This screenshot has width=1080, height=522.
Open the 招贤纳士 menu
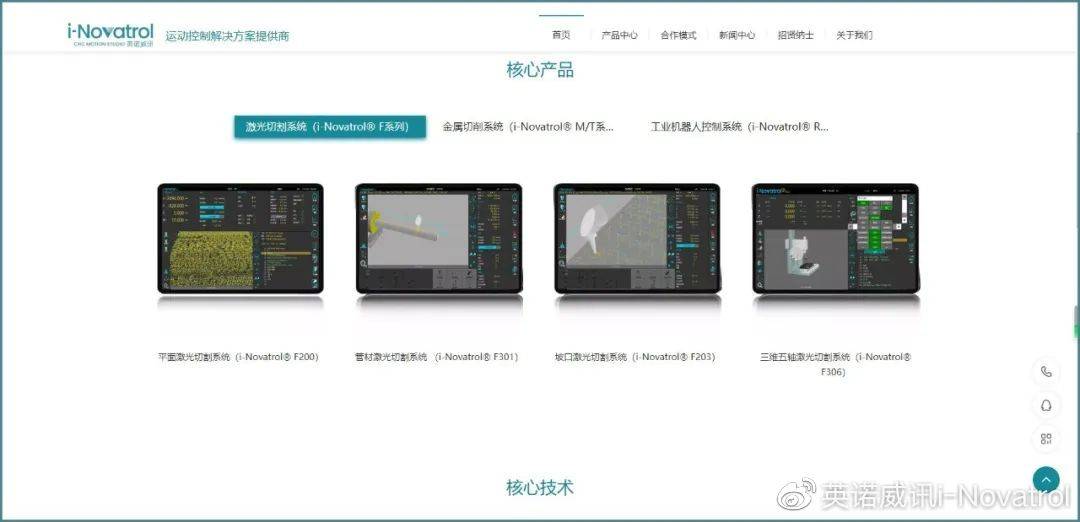[x=795, y=35]
